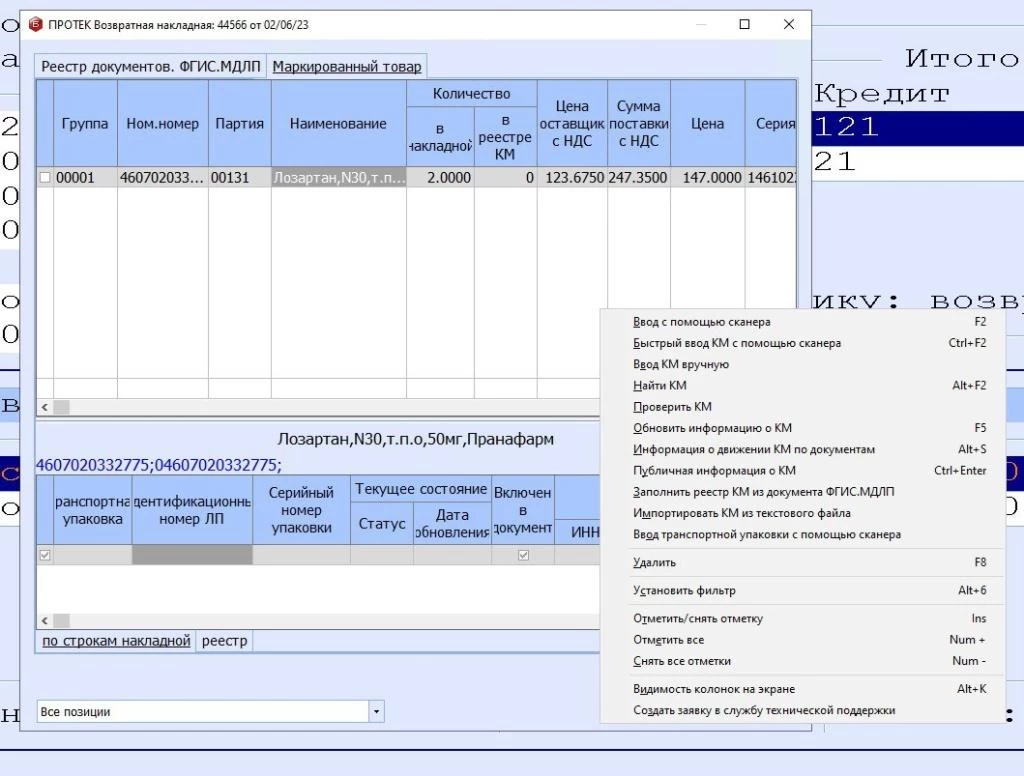
Task: Click the supplier price 123.6750
Action: pyautogui.click(x=572, y=178)
